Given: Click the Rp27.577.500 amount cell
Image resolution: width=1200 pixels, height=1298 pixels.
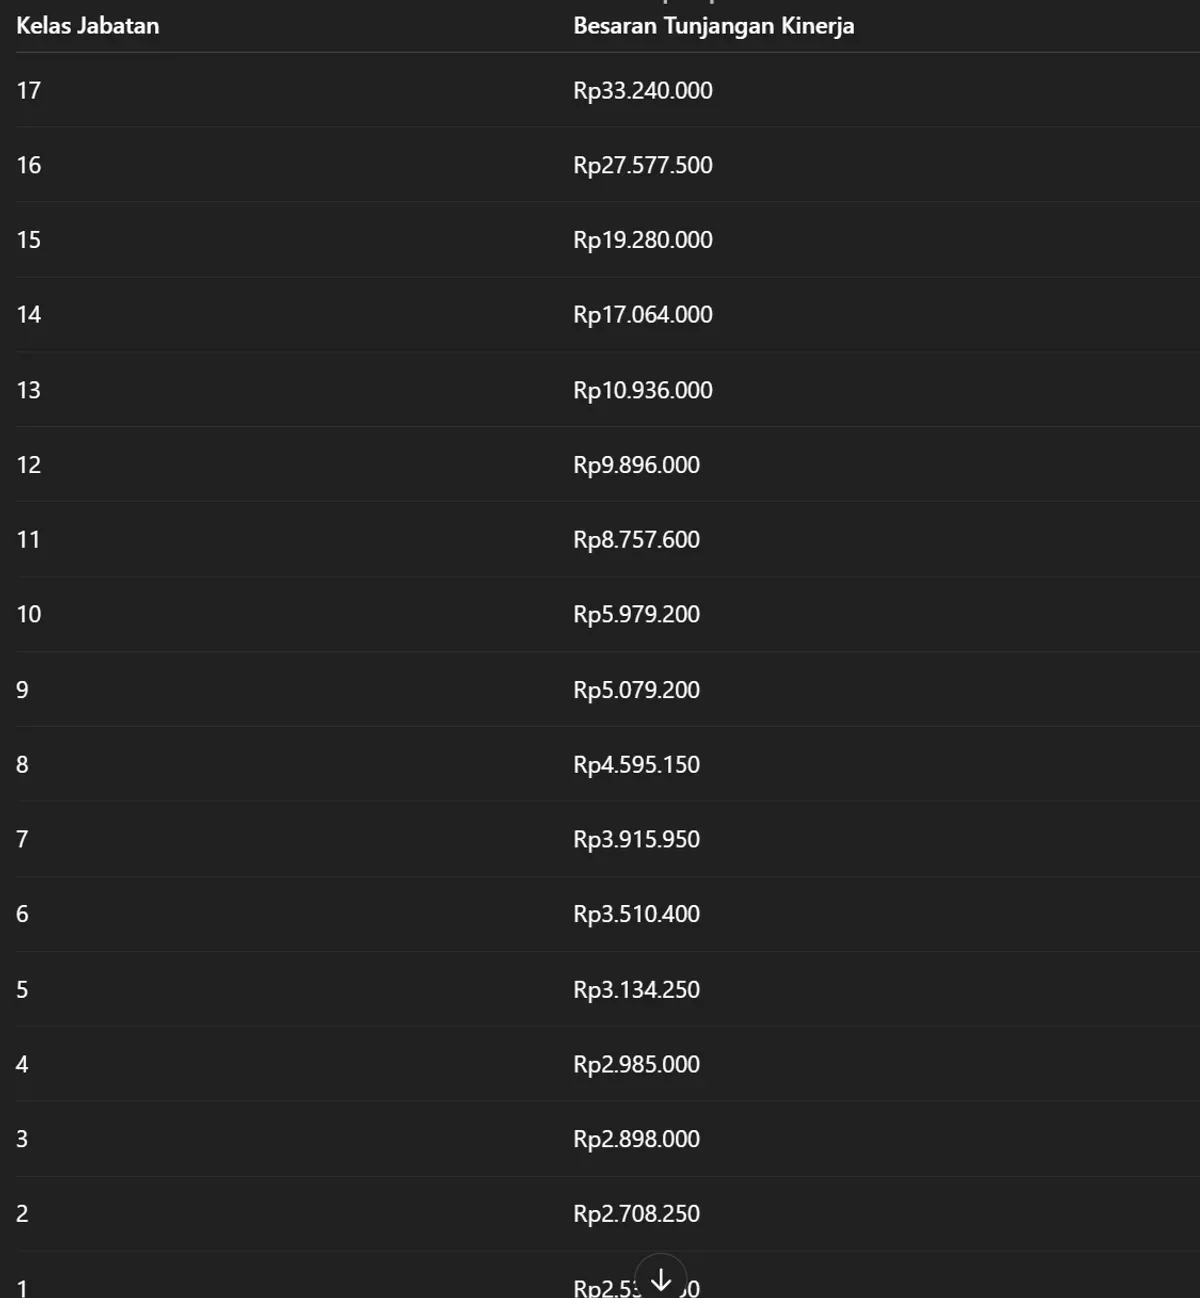Looking at the screenshot, I should point(643,165).
